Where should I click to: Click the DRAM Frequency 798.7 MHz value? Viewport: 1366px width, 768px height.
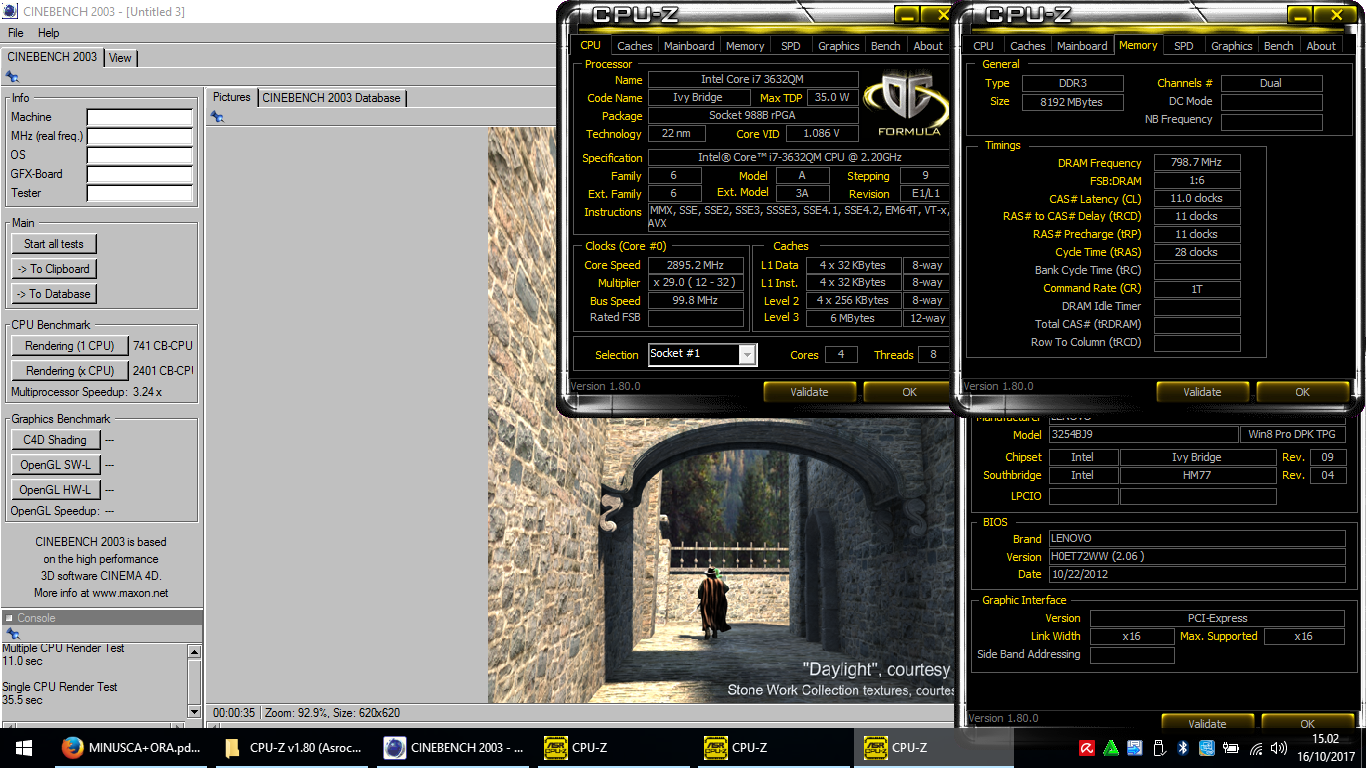coord(1197,163)
